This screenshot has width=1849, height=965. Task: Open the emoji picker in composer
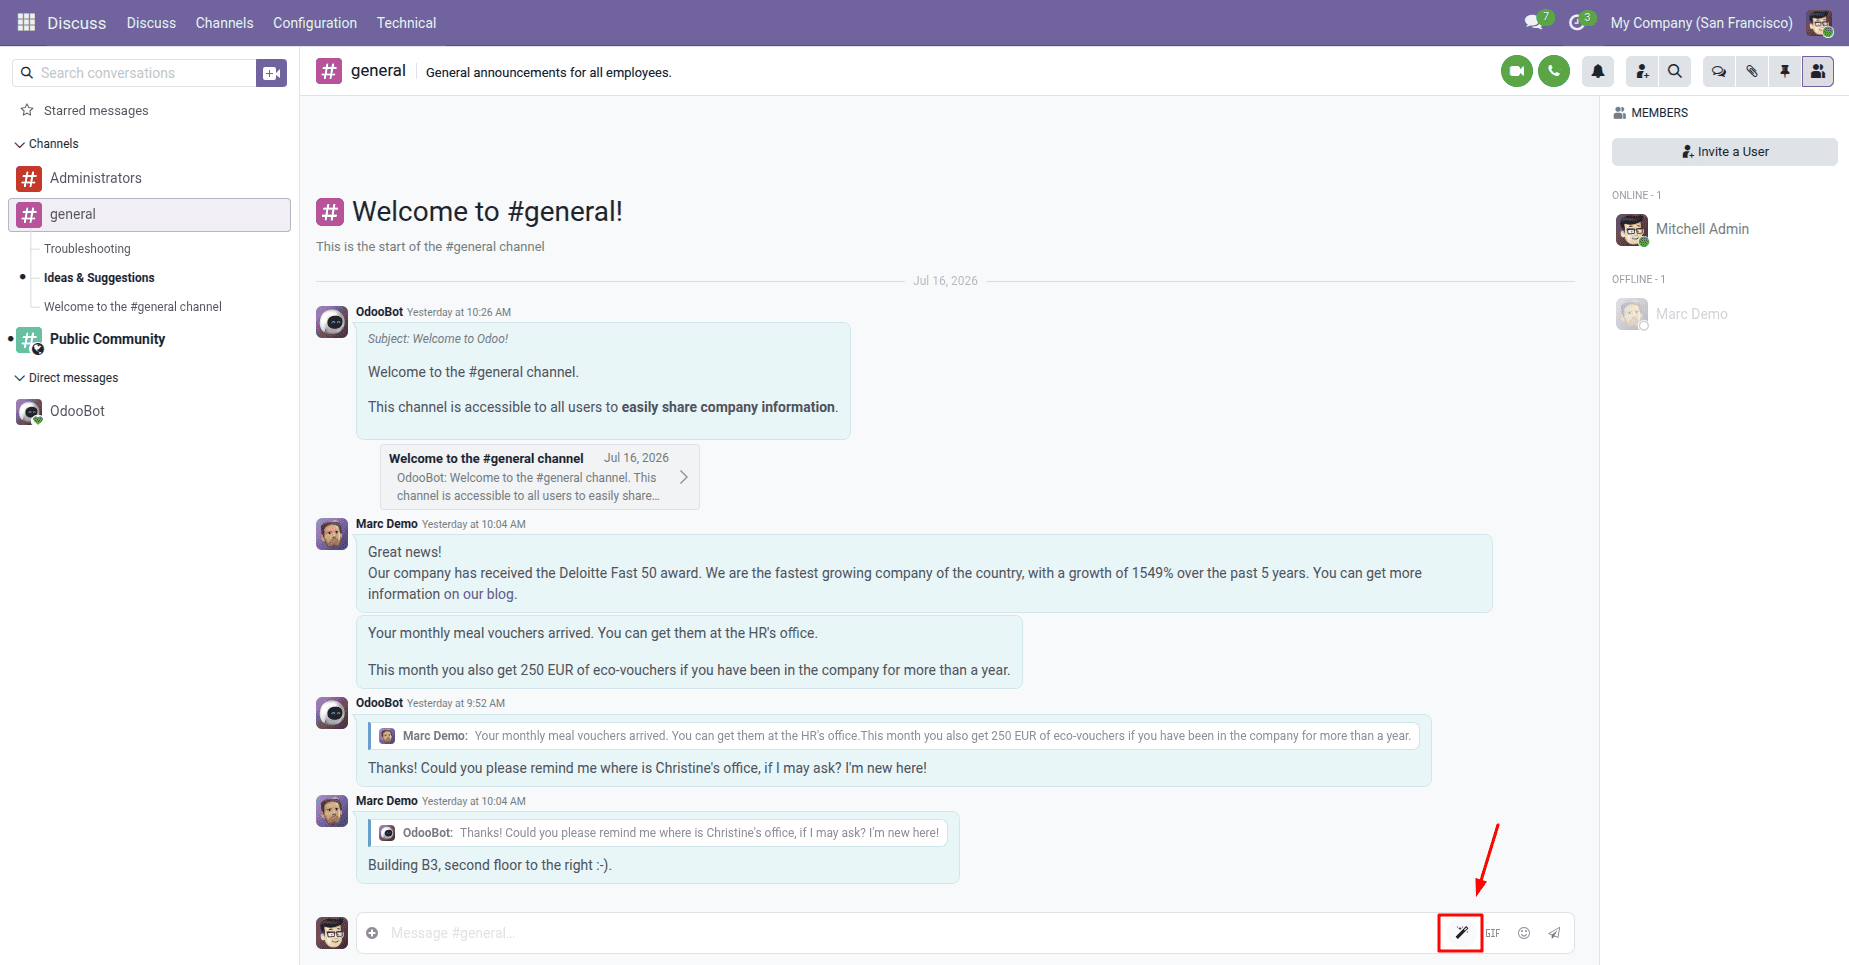pos(1524,933)
